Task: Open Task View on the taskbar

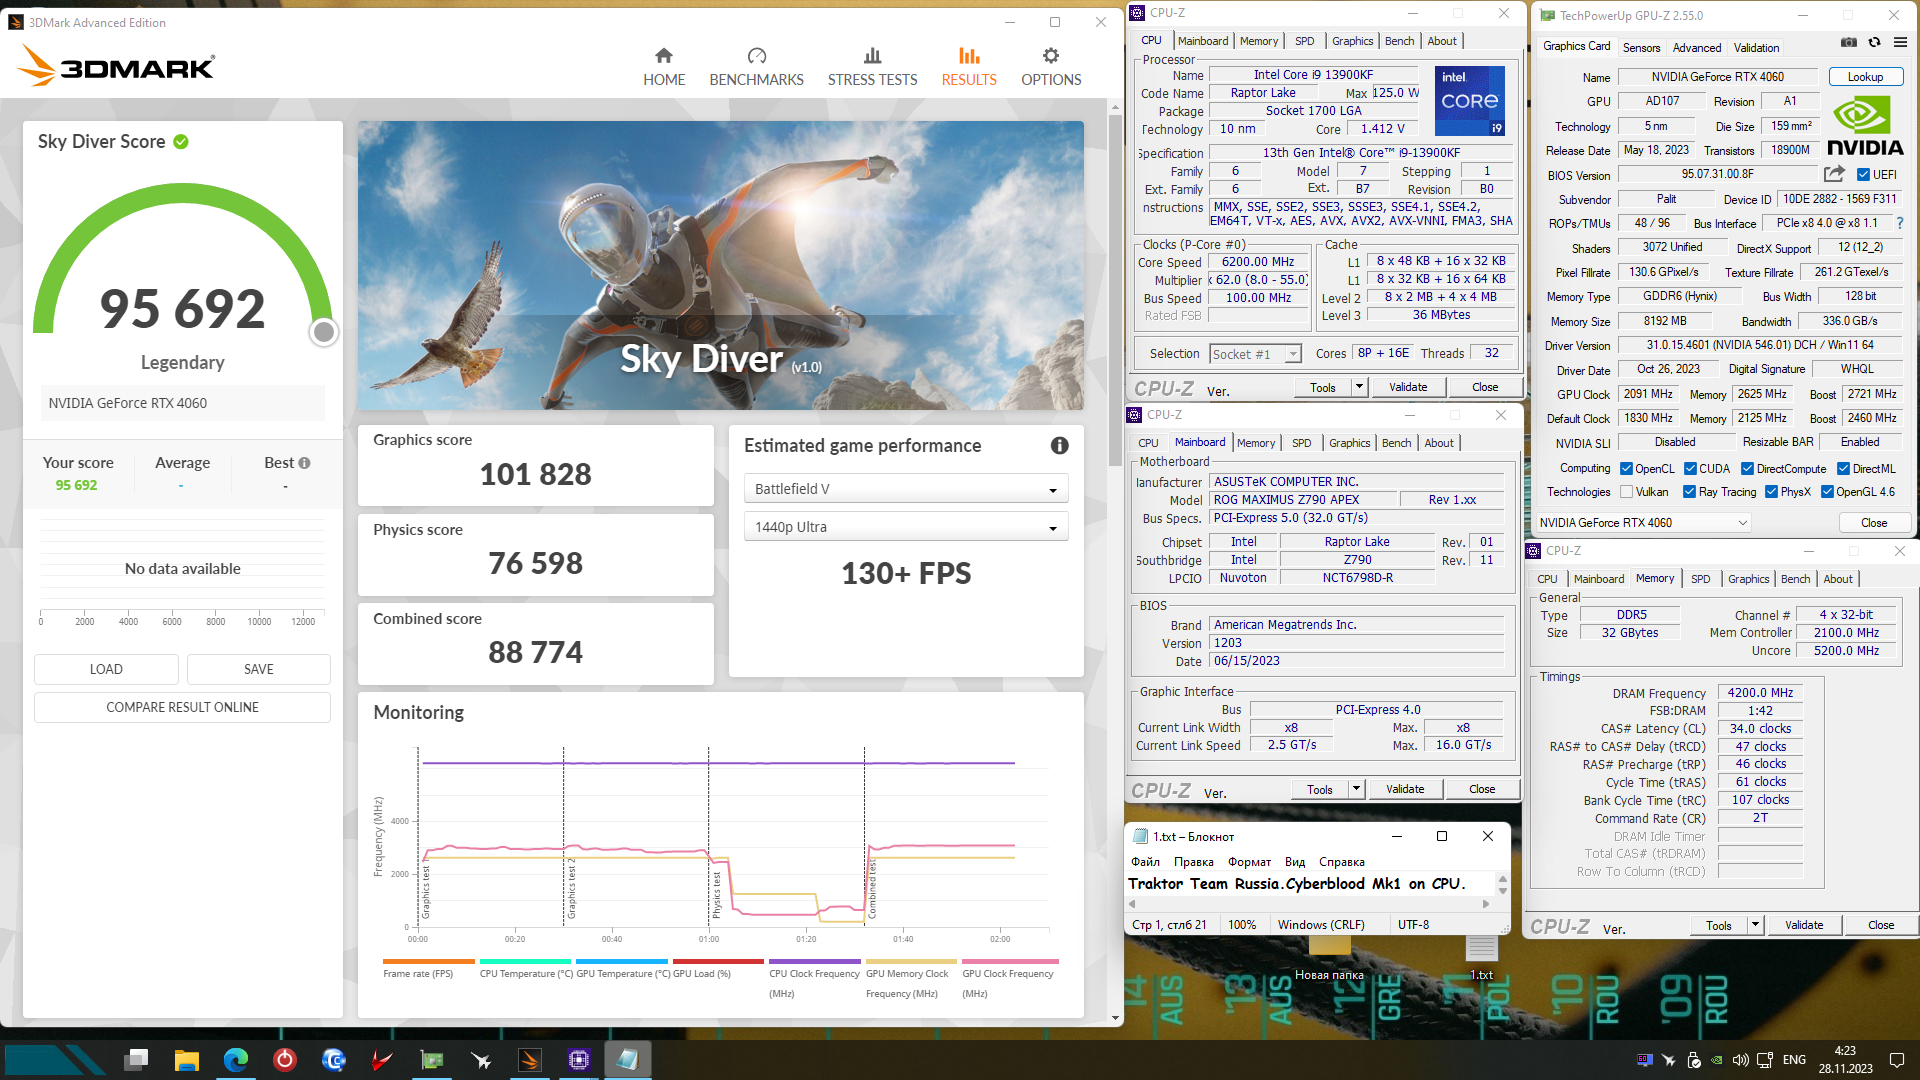Action: tap(137, 1059)
